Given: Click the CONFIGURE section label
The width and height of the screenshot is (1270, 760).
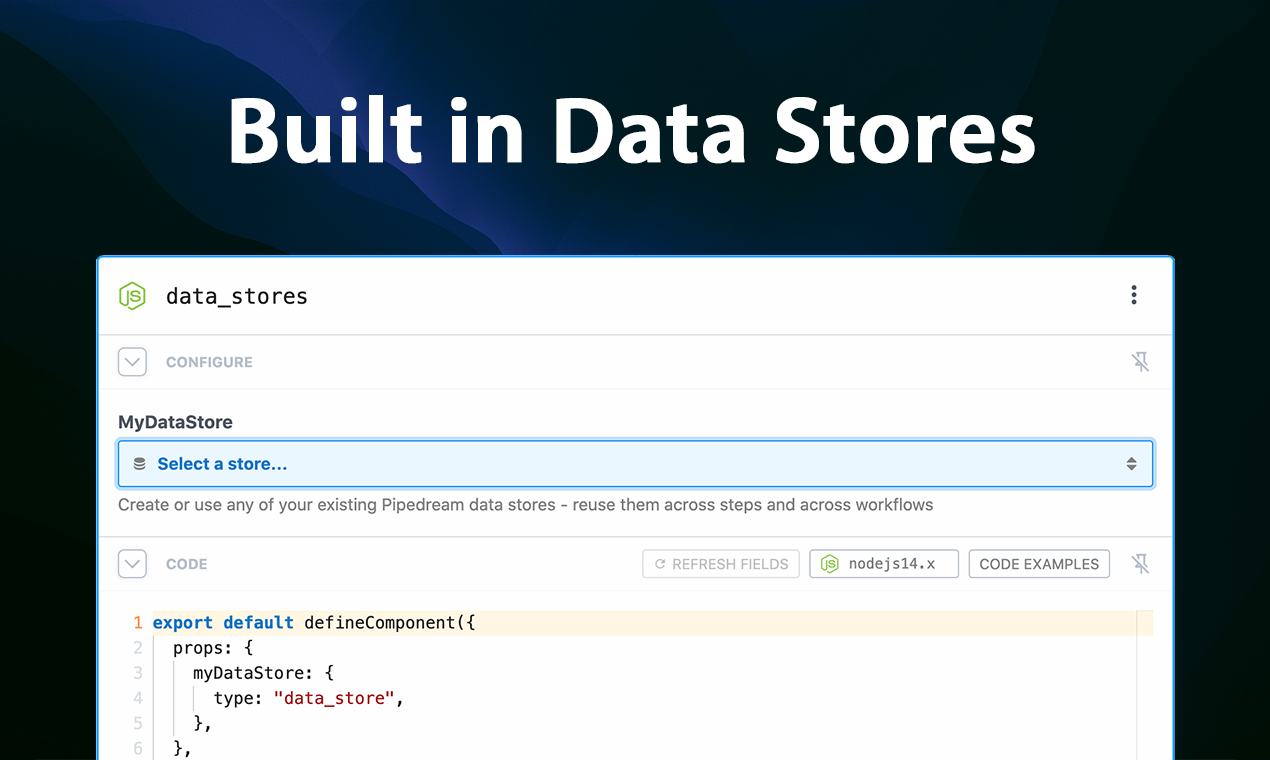Looking at the screenshot, I should [x=209, y=362].
